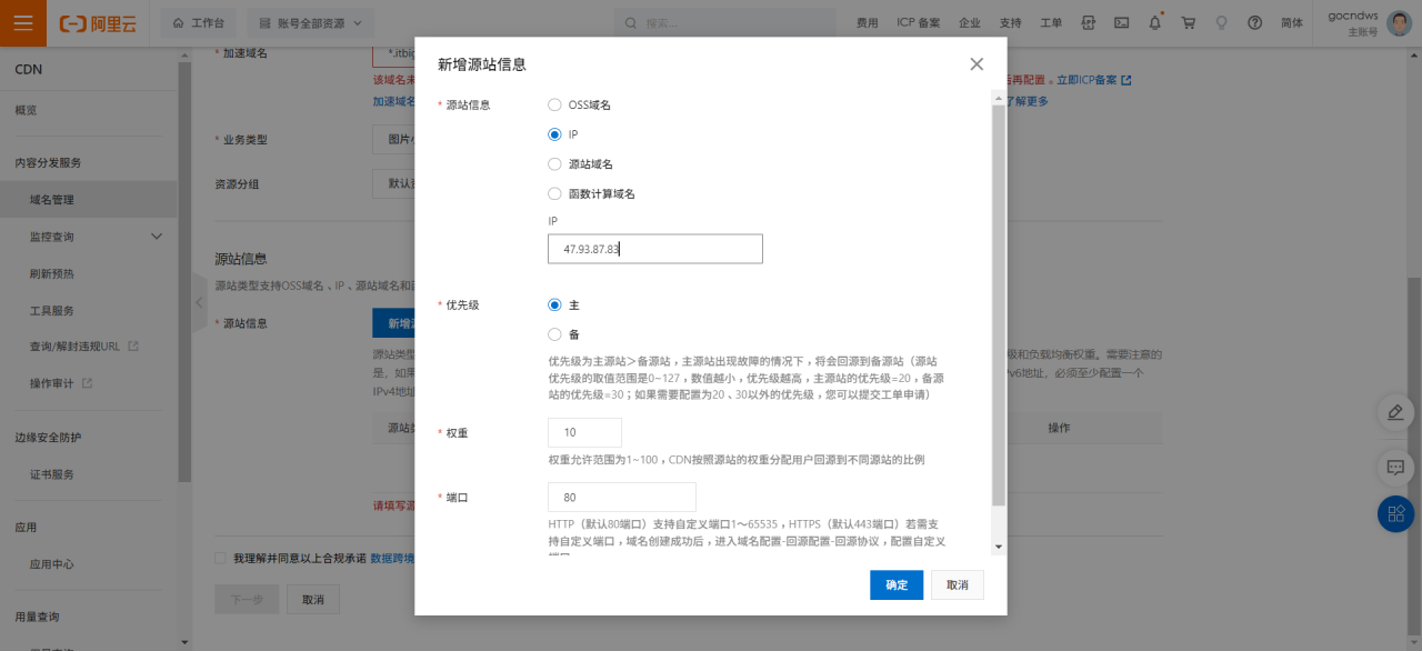
Task: Open 刷新预热 in the sidebar
Action: (x=52, y=273)
